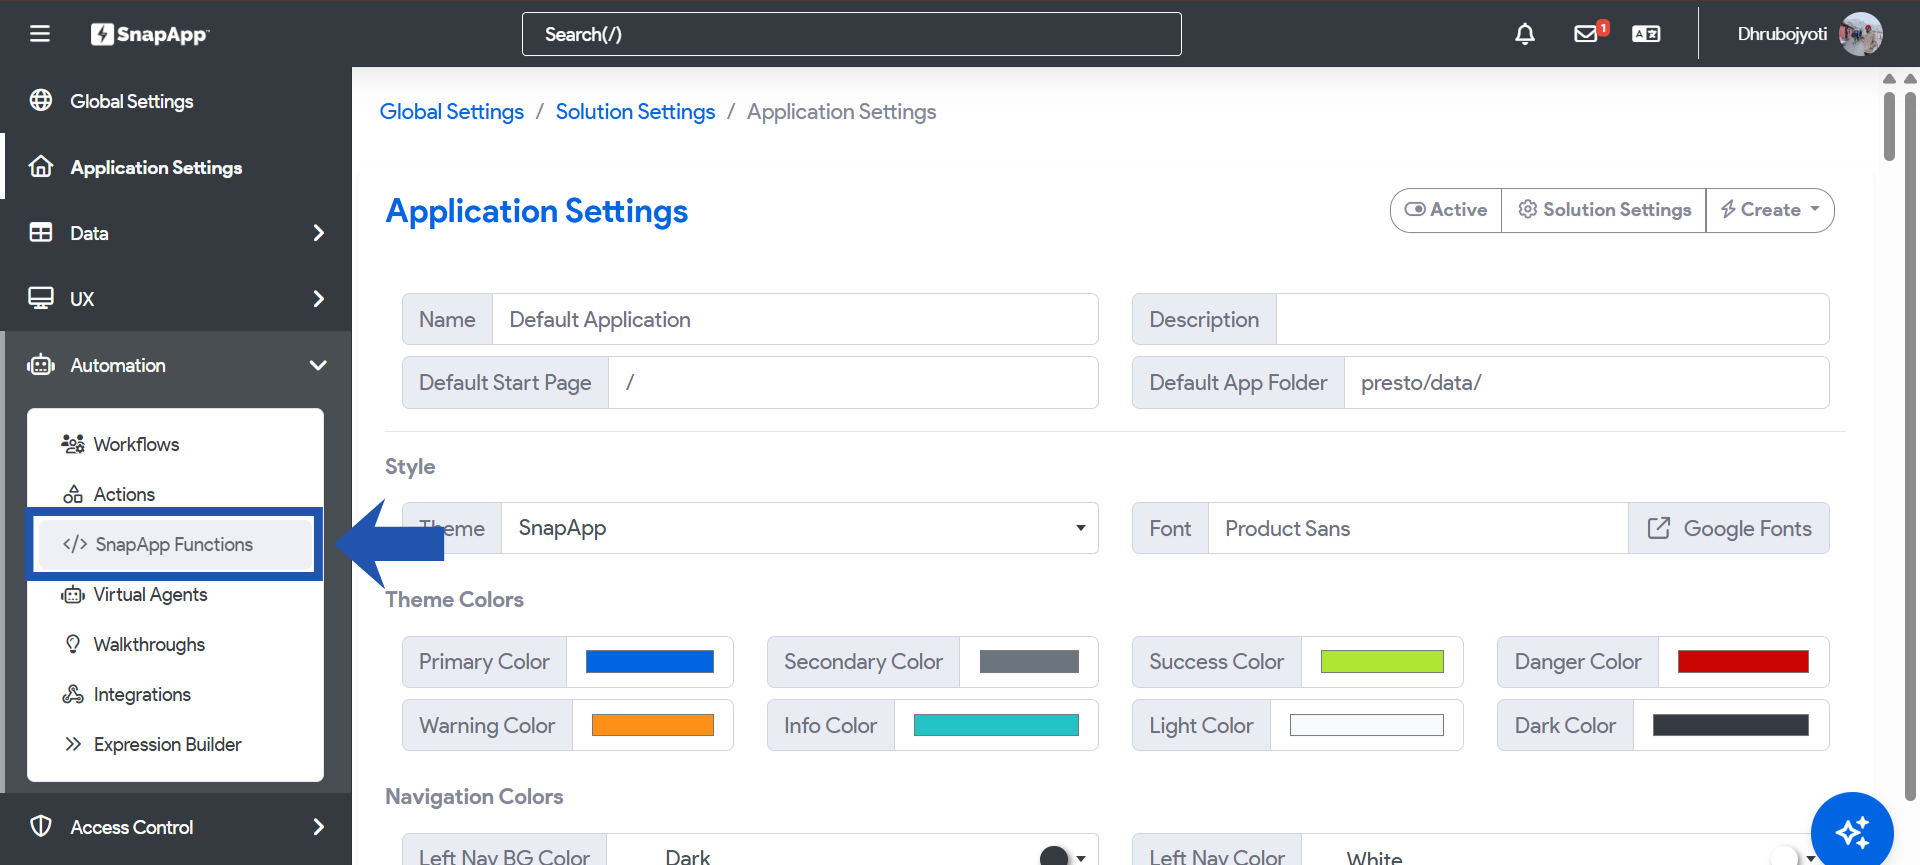Viewport: 1920px width, 865px height.
Task: Click the Access Control shield icon
Action: pyautogui.click(x=41, y=826)
